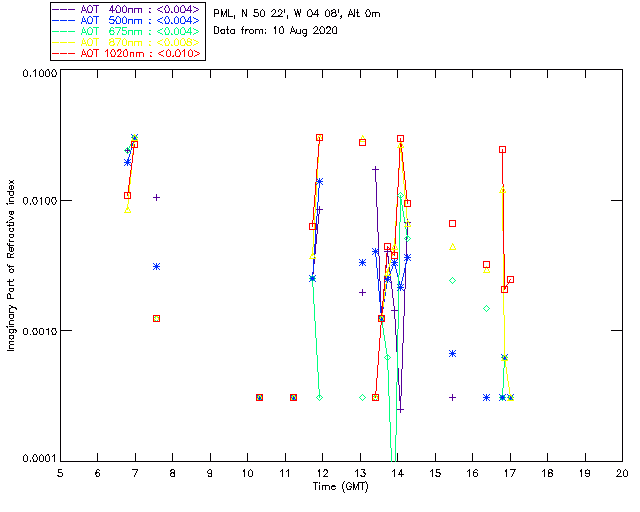Click the 'Data from: 10 Aug 2020' text
This screenshot has width=640, height=512.
275,31
